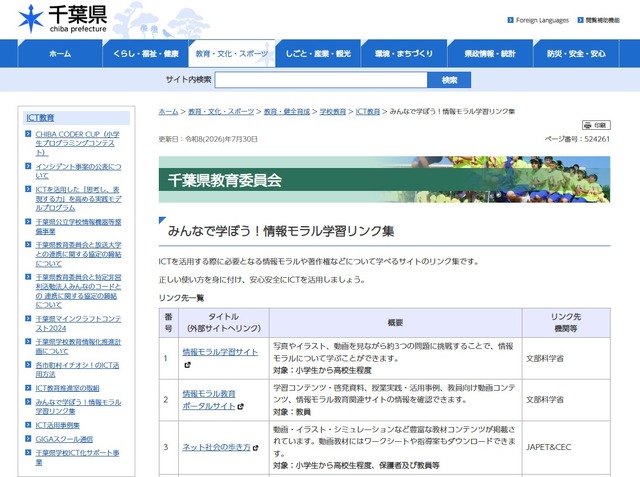Click the printer icon in the 印刷 button

pos(588,125)
